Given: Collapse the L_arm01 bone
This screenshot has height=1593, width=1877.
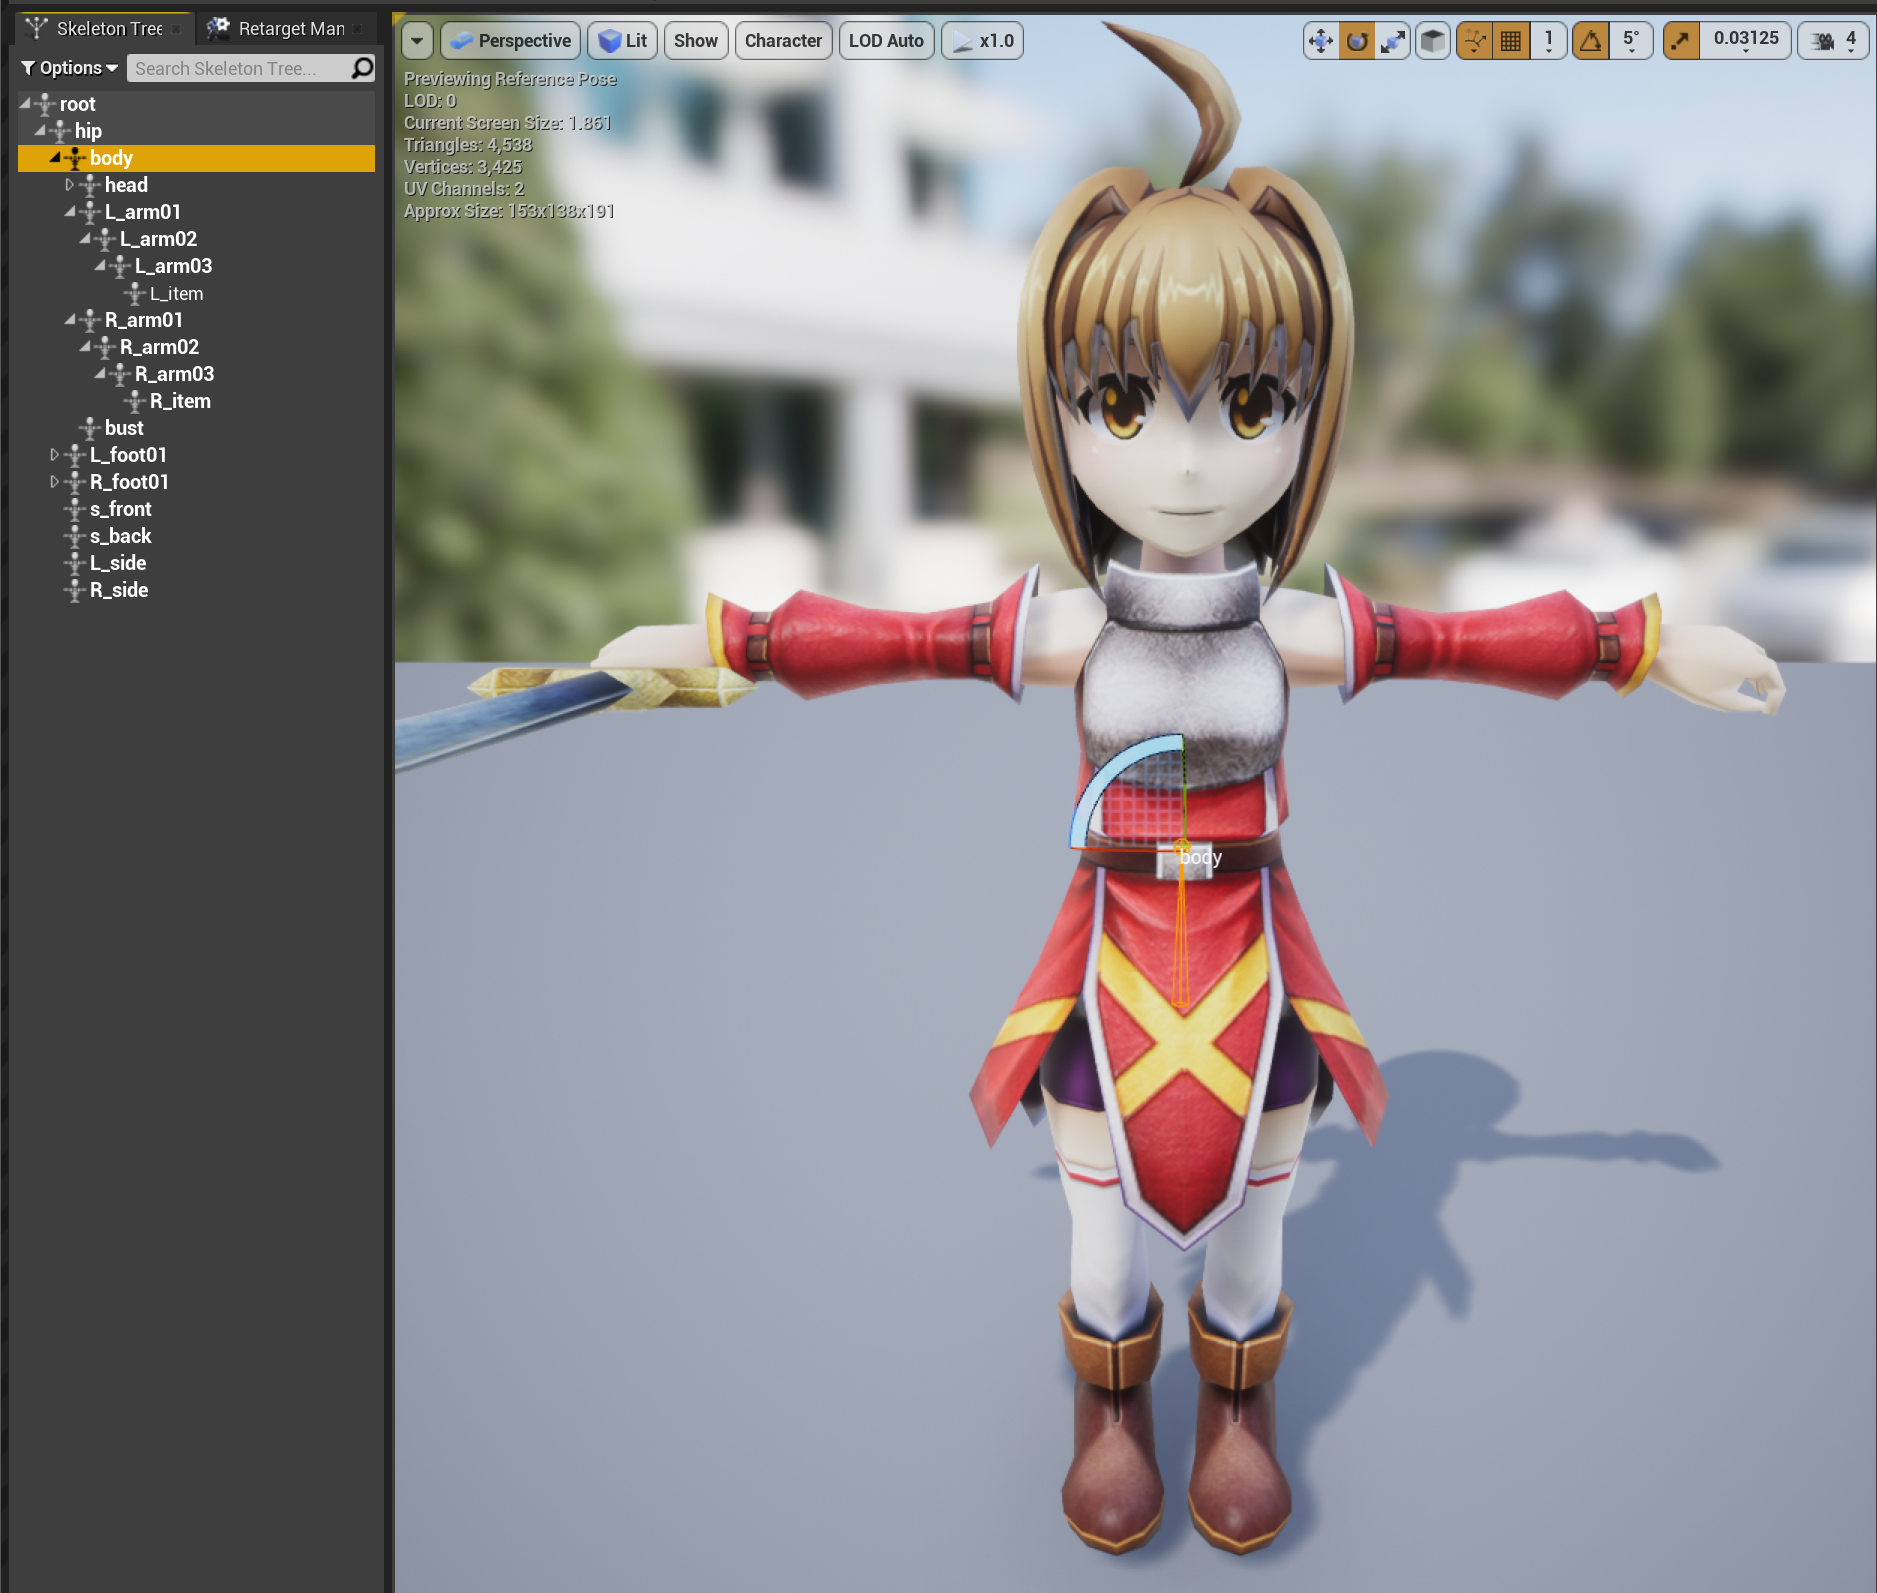Looking at the screenshot, I should tap(70, 211).
